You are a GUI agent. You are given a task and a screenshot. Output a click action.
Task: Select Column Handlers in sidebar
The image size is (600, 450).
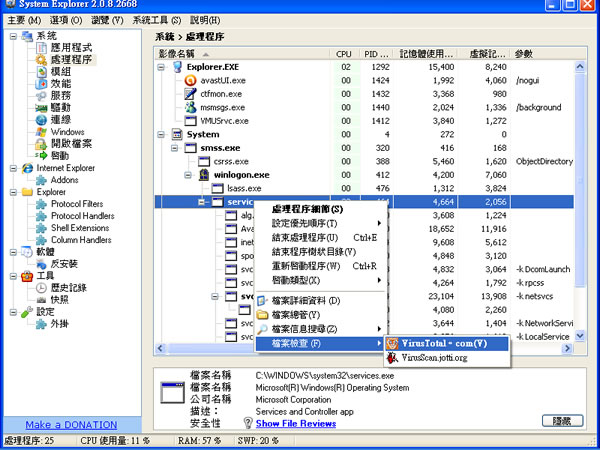click(x=81, y=240)
